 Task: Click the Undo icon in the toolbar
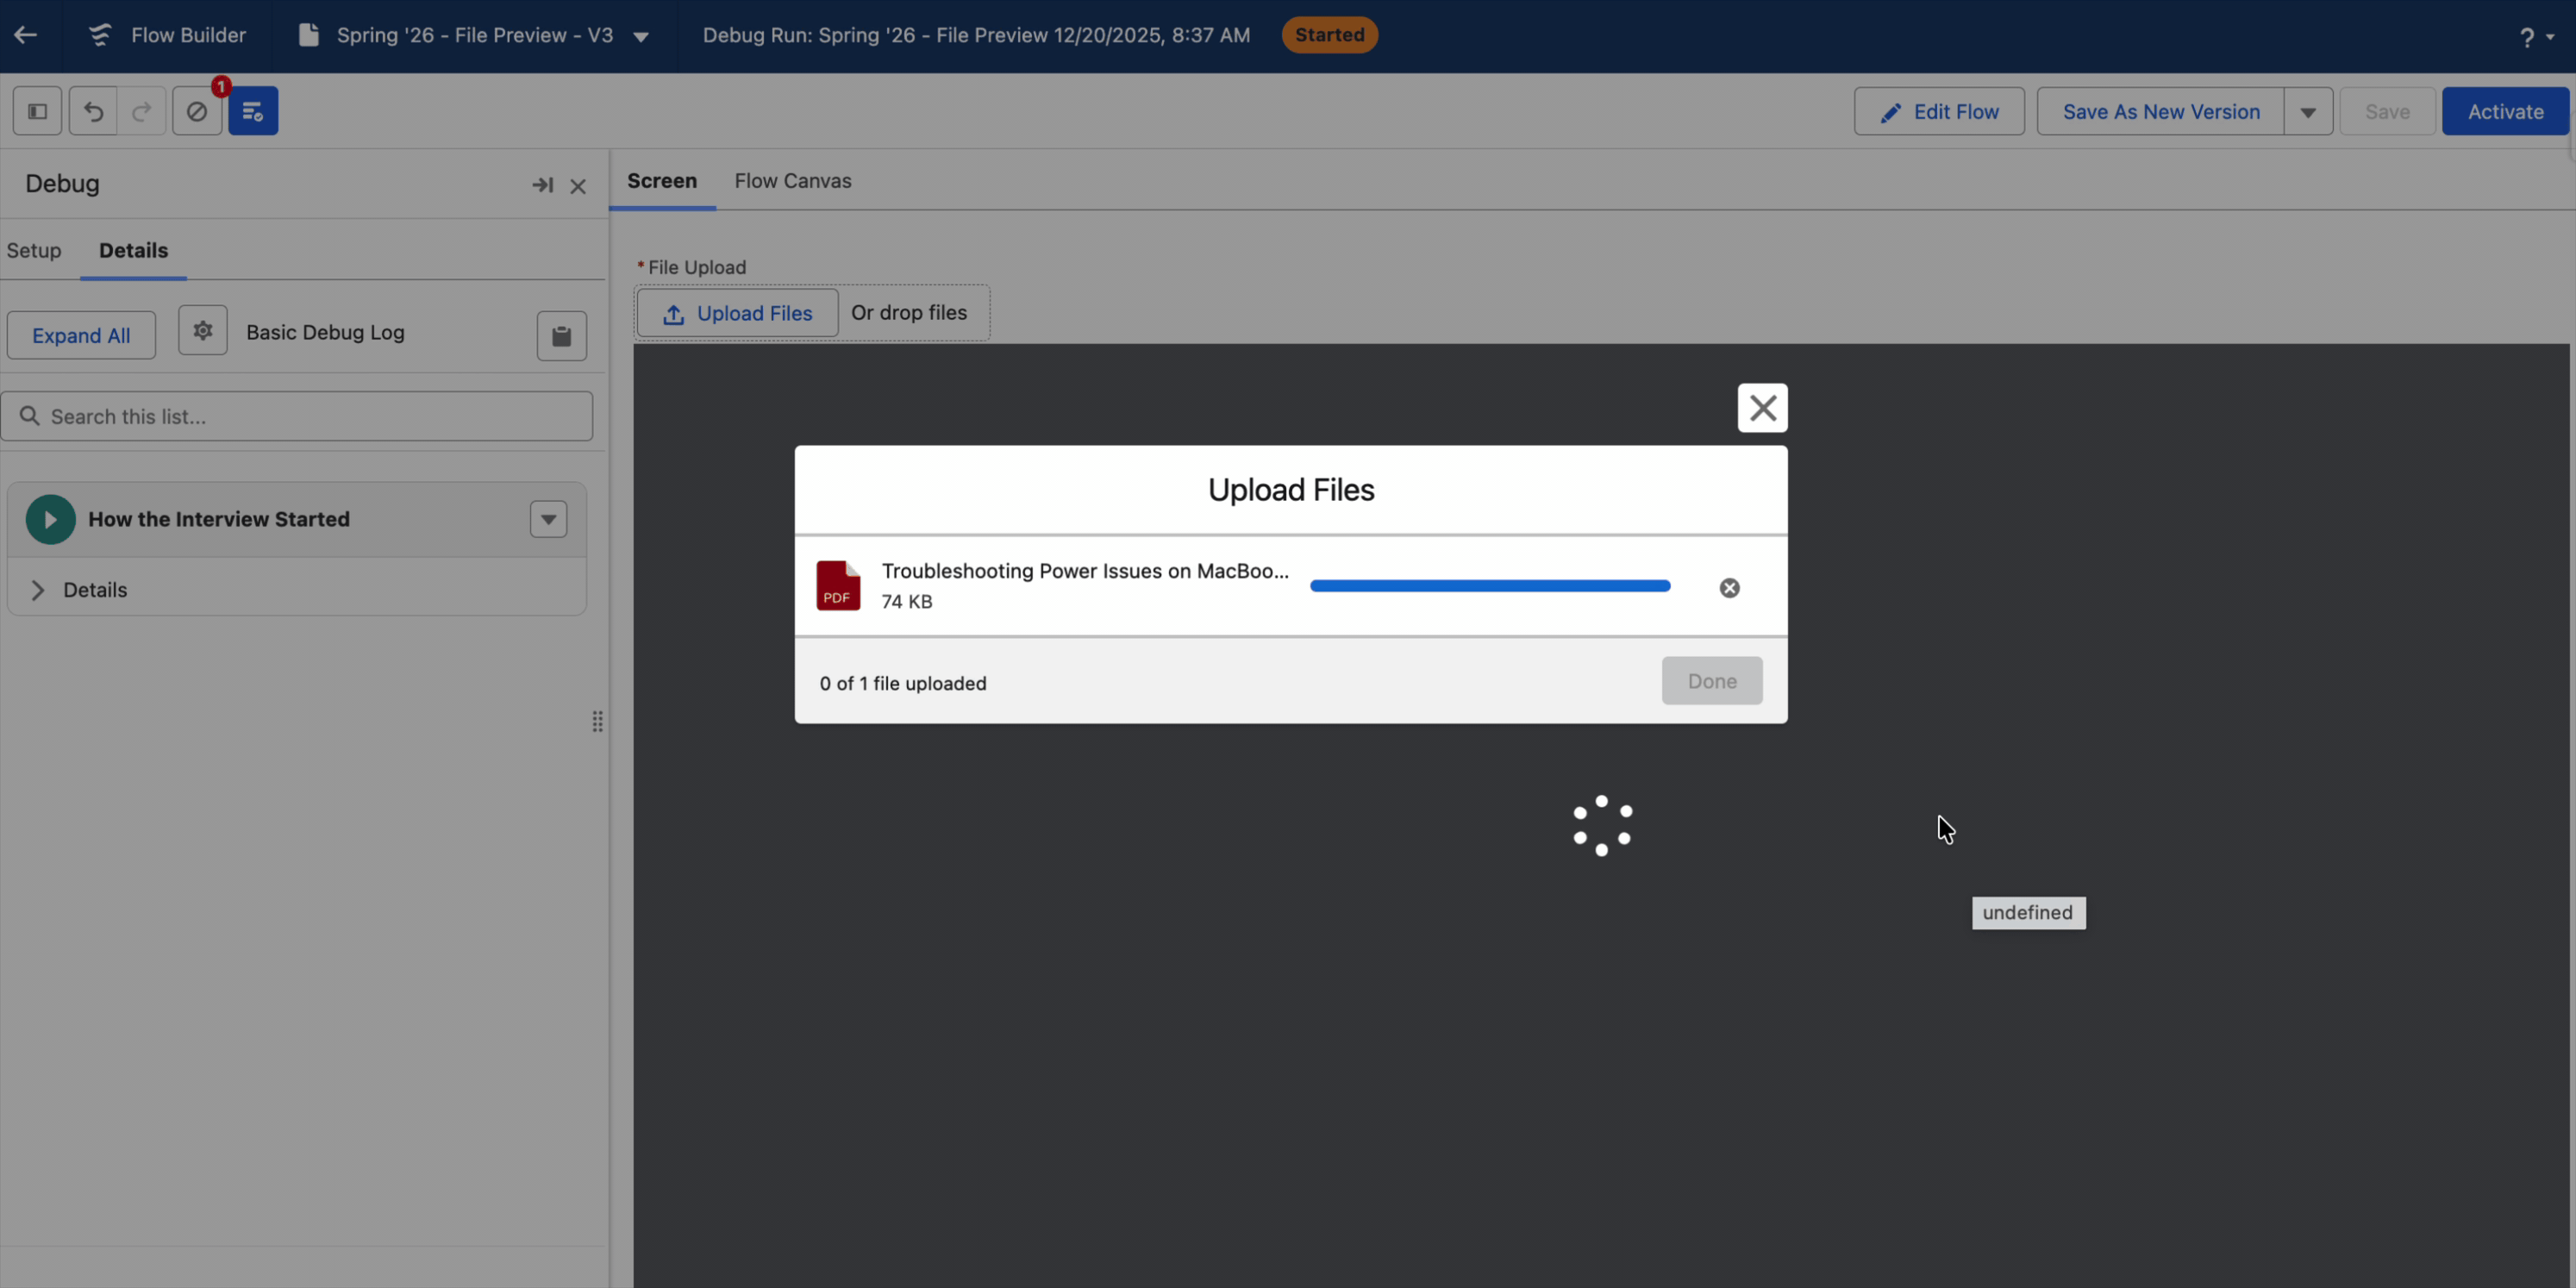click(x=92, y=110)
